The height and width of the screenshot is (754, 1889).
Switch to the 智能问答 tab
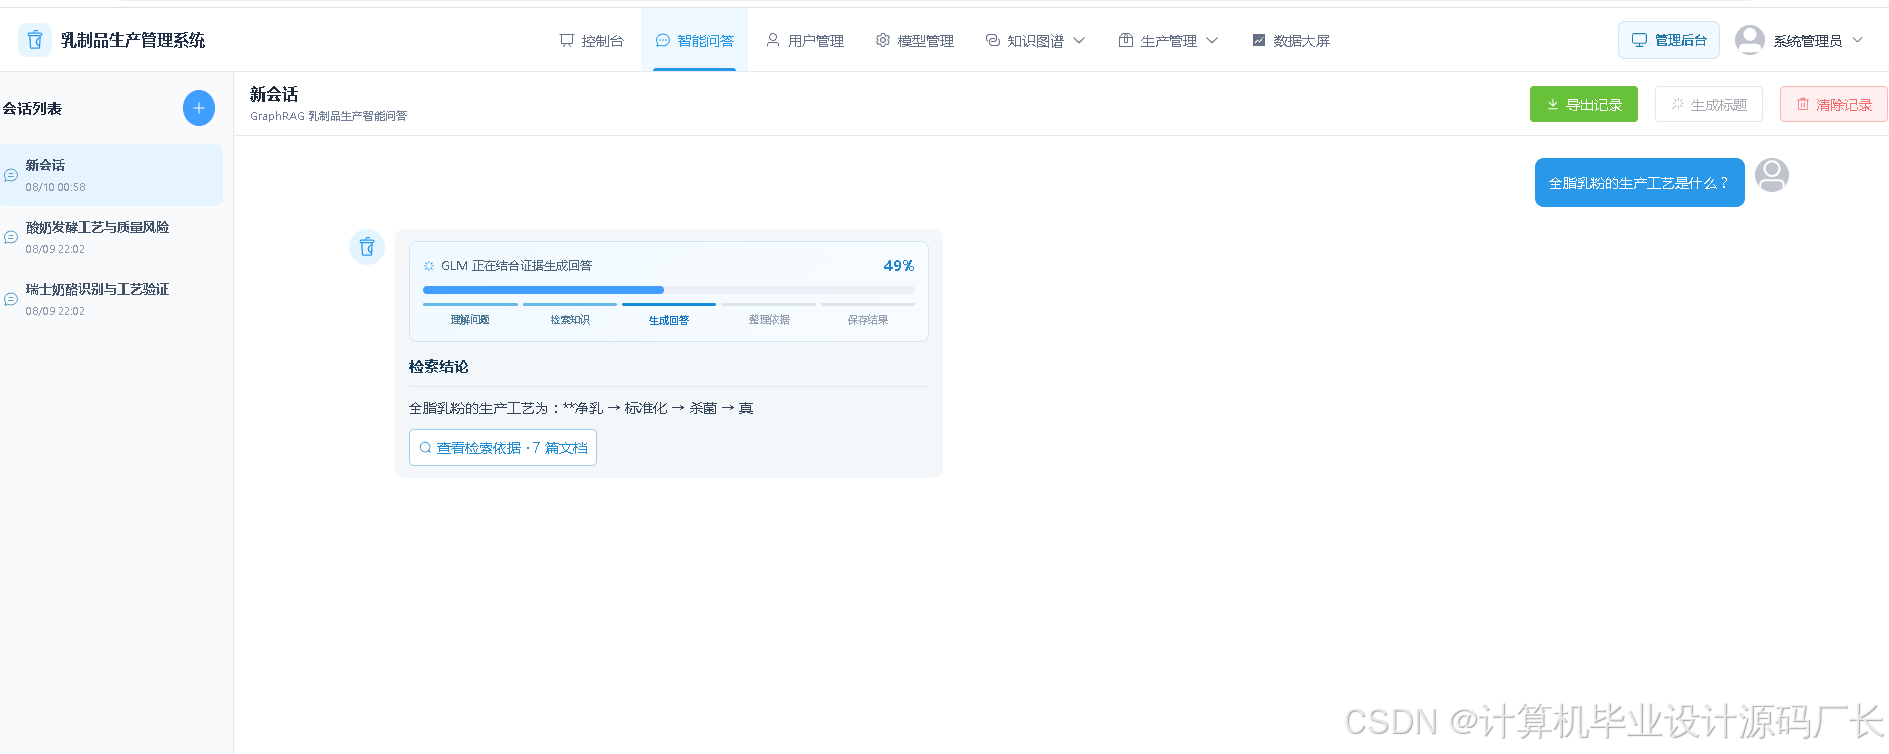[x=695, y=40]
